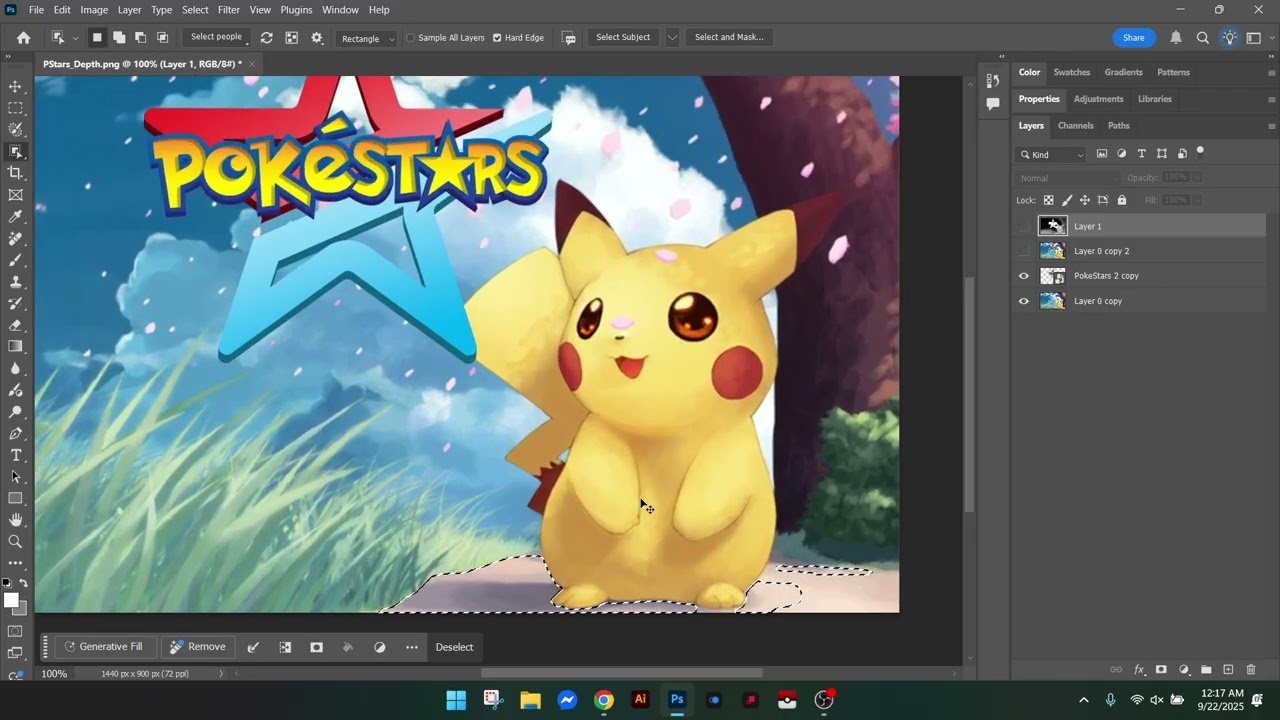
Task: Hide the PokeStars 2 copy layer
Action: pos(1023,276)
